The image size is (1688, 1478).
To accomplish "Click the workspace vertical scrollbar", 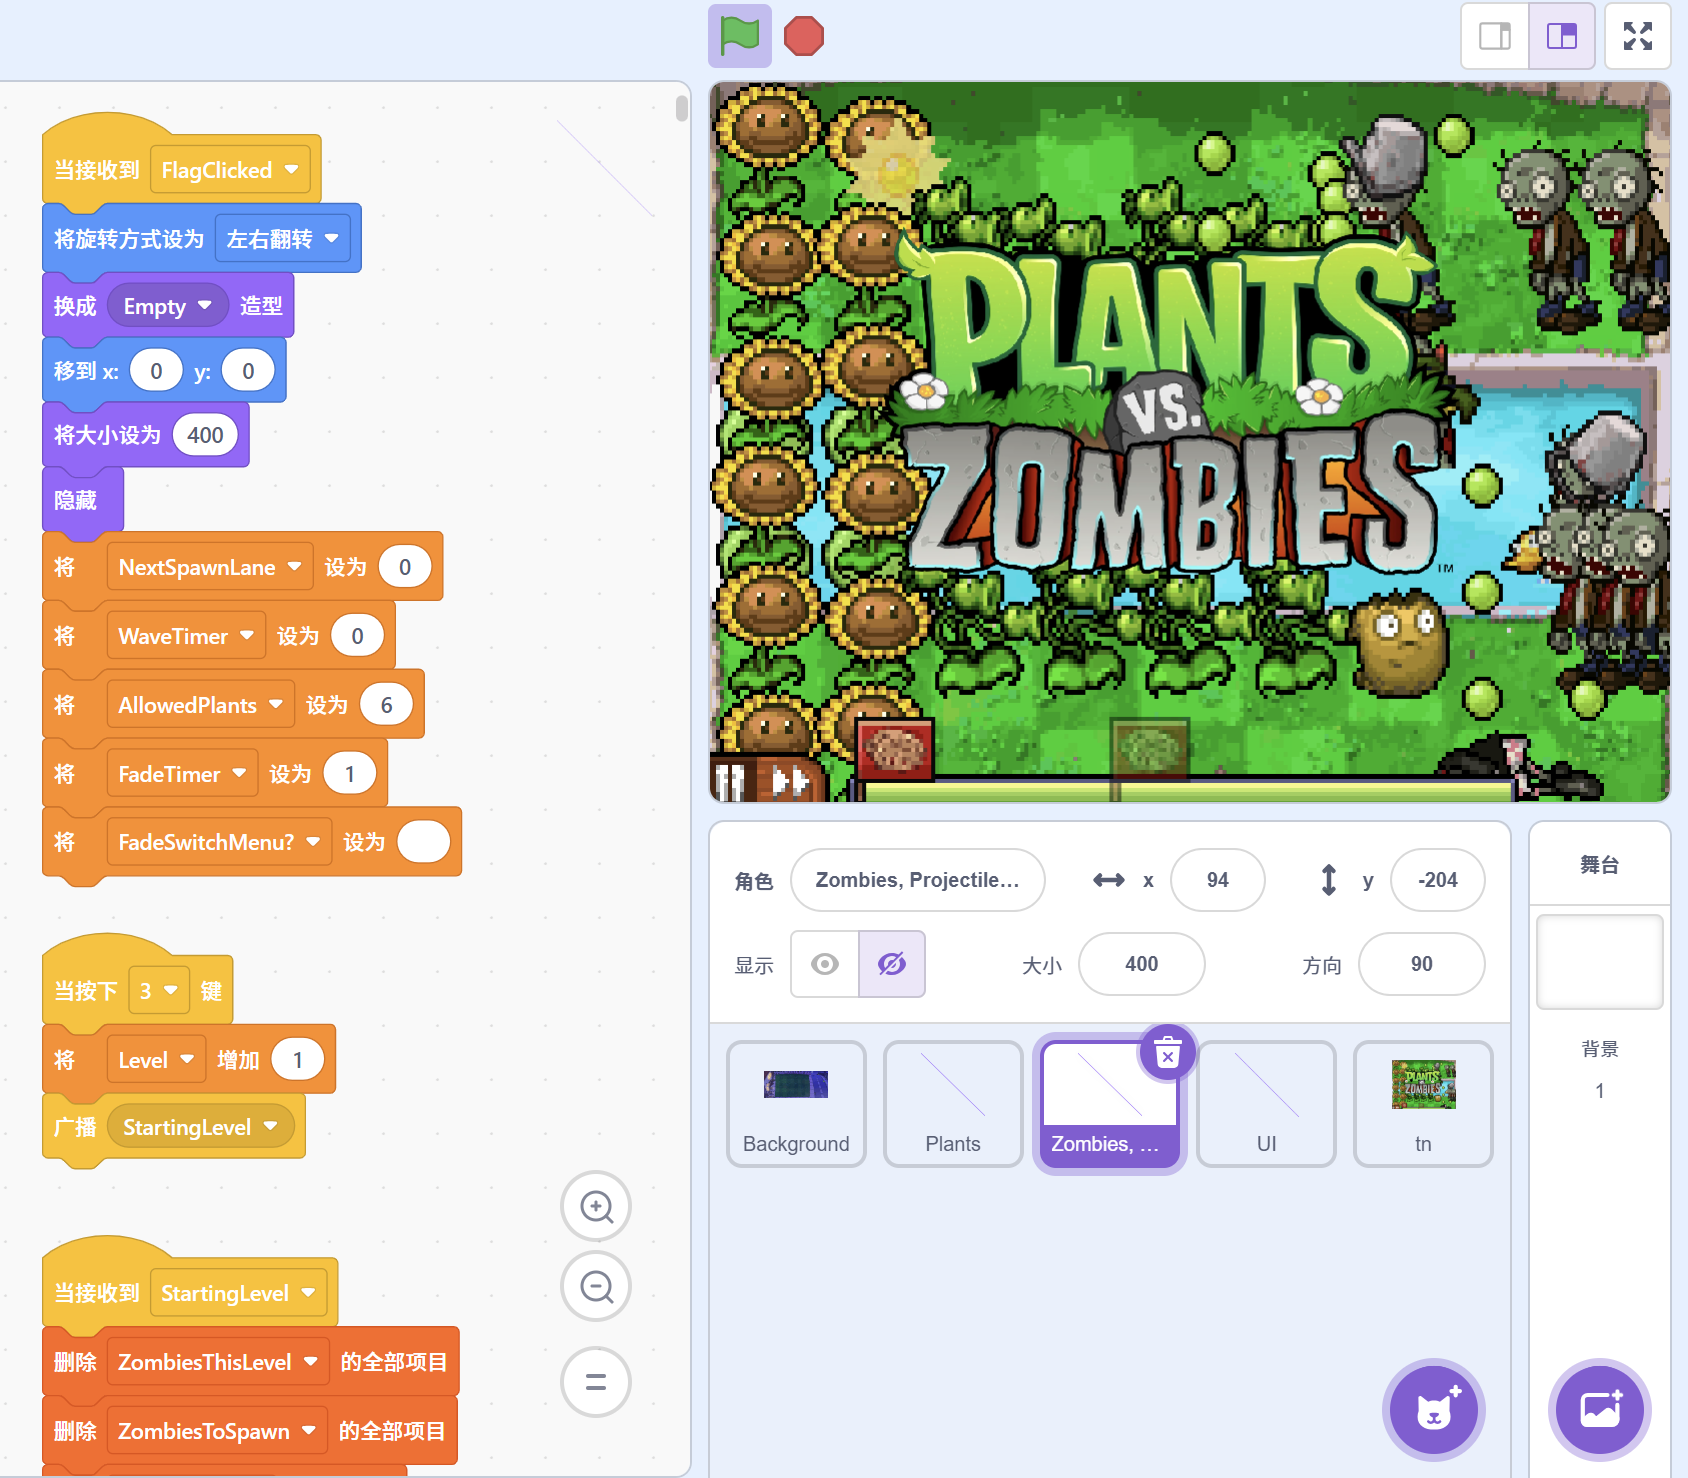I will [x=682, y=108].
